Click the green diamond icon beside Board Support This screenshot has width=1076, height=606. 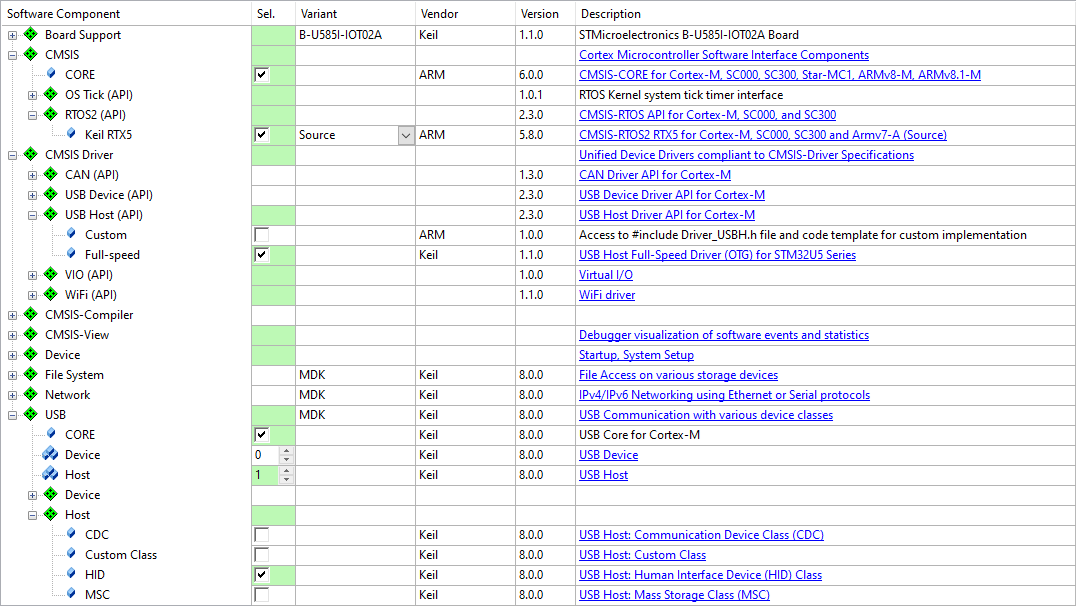(x=30, y=35)
